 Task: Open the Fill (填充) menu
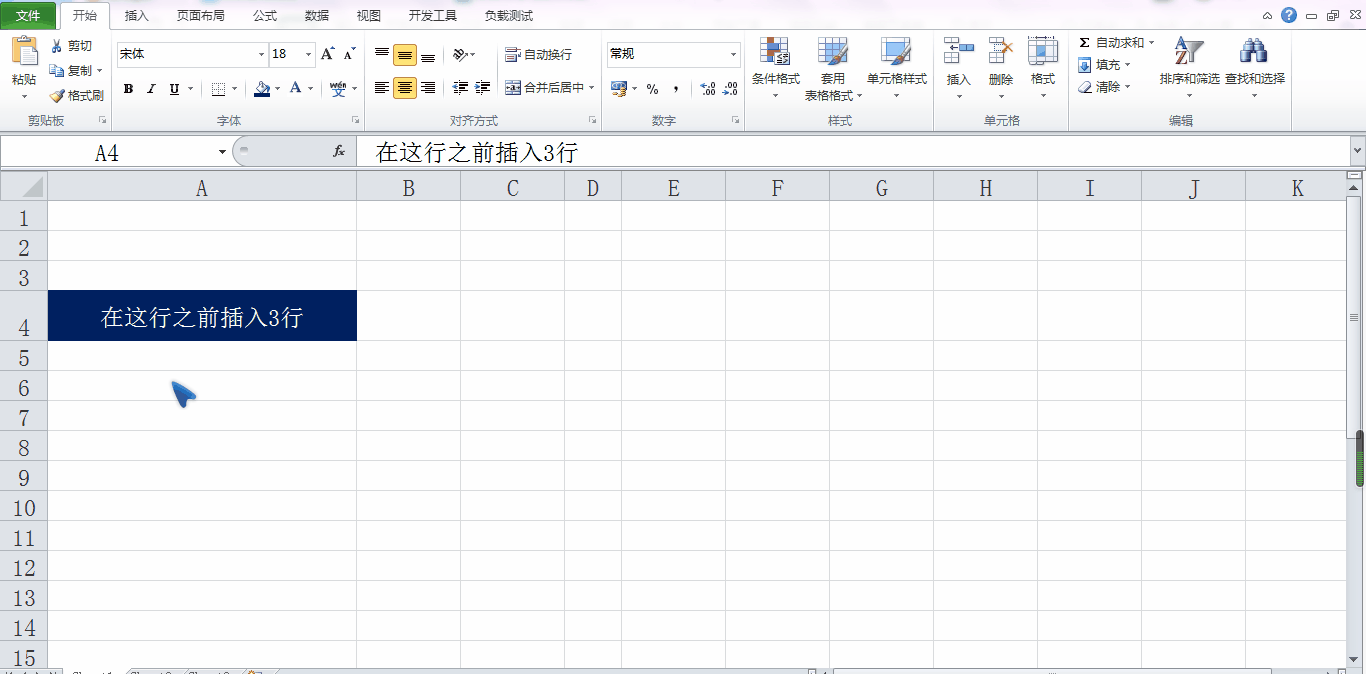click(1104, 65)
